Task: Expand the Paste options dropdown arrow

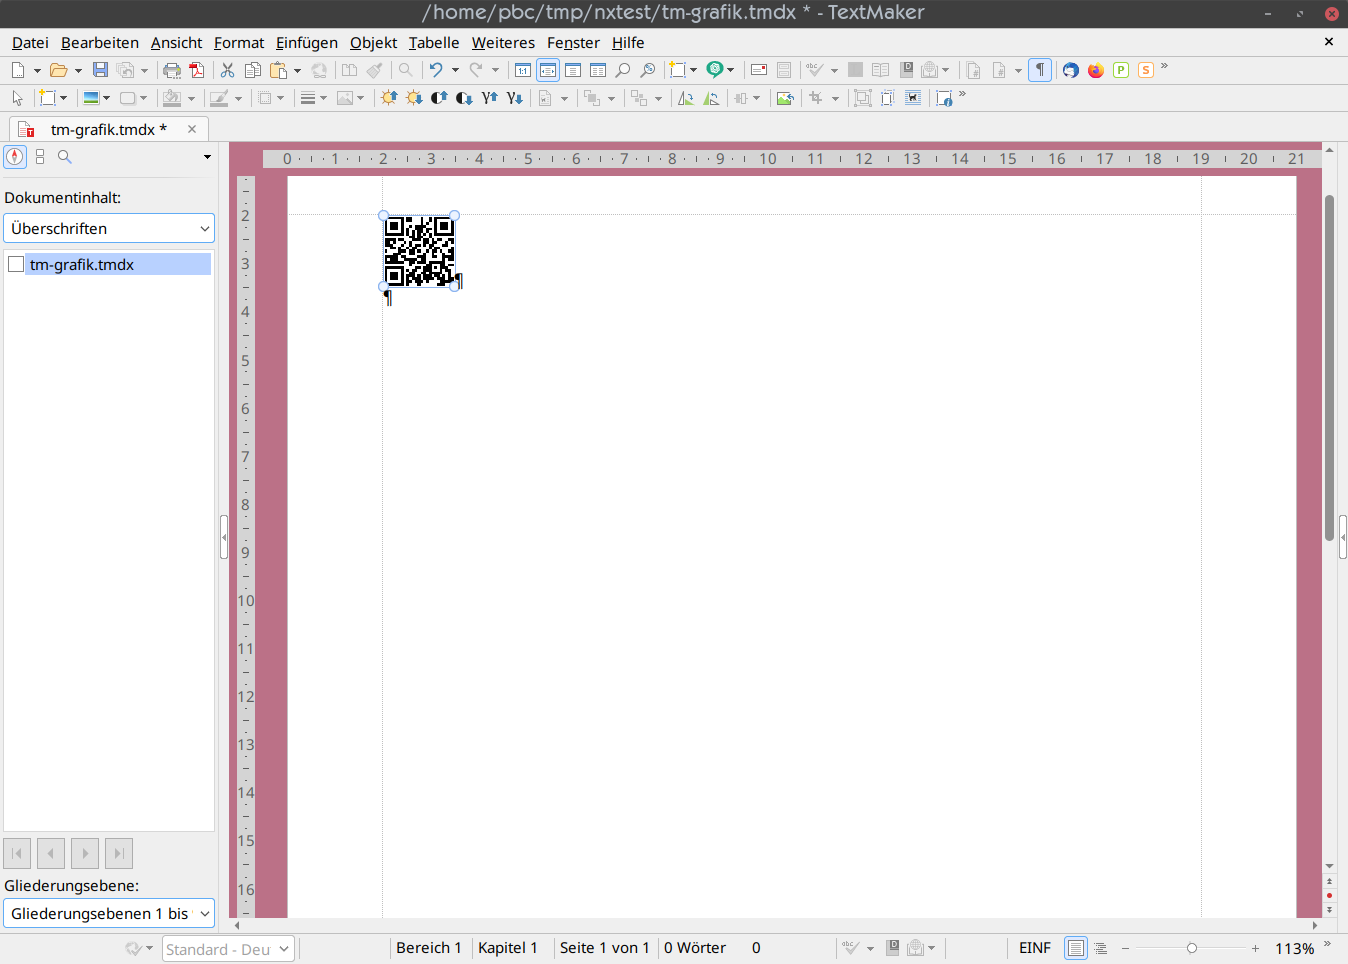Action: [x=297, y=71]
